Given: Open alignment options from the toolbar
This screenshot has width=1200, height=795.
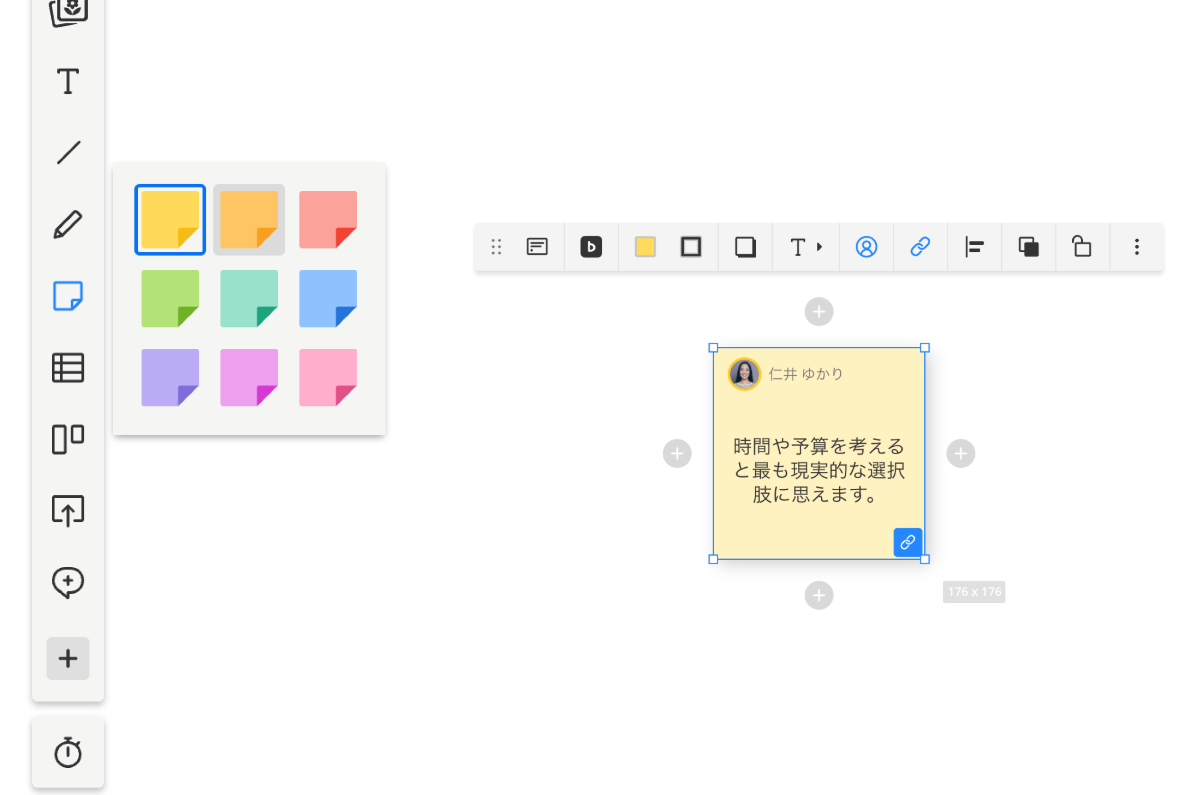Looking at the screenshot, I should click(x=974, y=246).
